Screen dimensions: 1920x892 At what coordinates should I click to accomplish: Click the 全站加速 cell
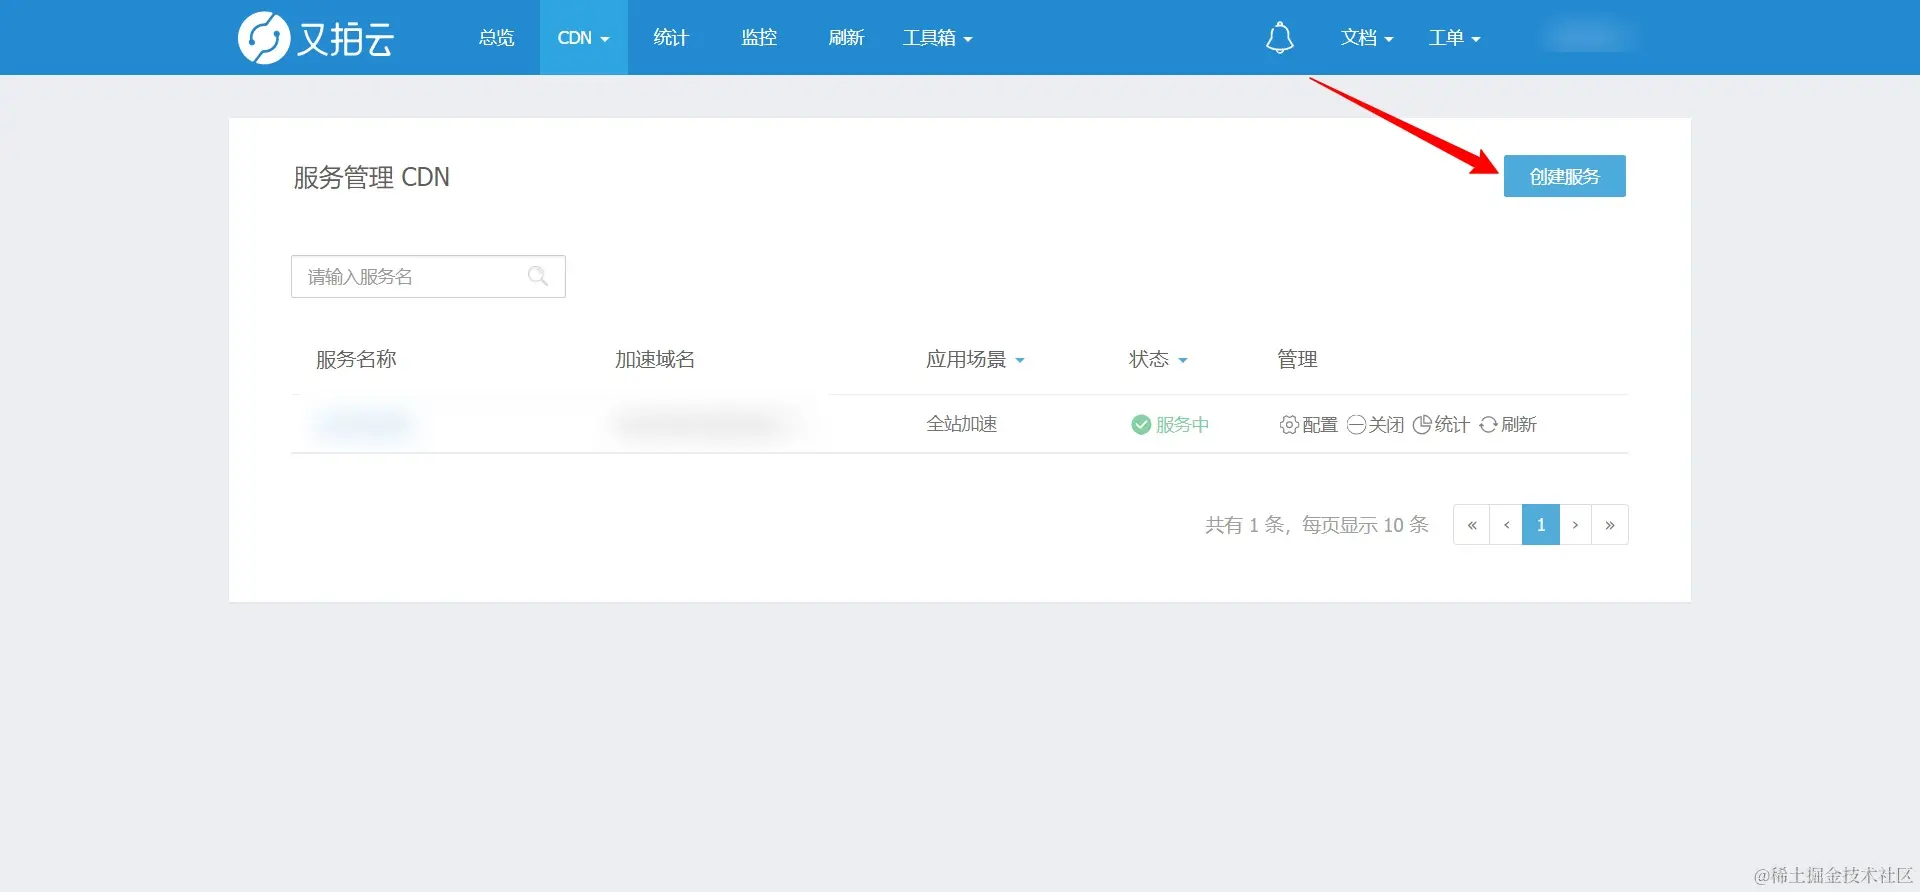tap(961, 424)
